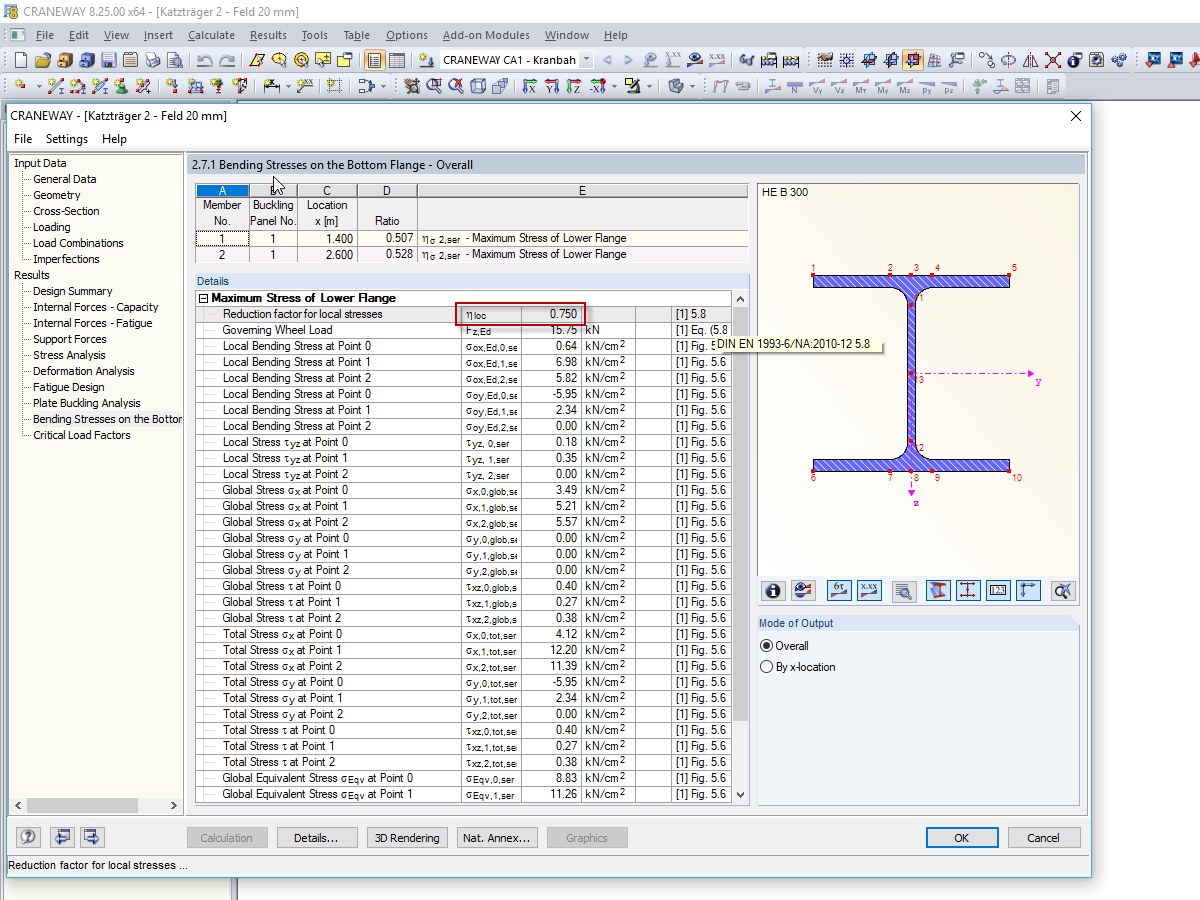The width and height of the screenshot is (1200, 900).
Task: Click the zoom reset magnifier icon
Action: point(1063,591)
